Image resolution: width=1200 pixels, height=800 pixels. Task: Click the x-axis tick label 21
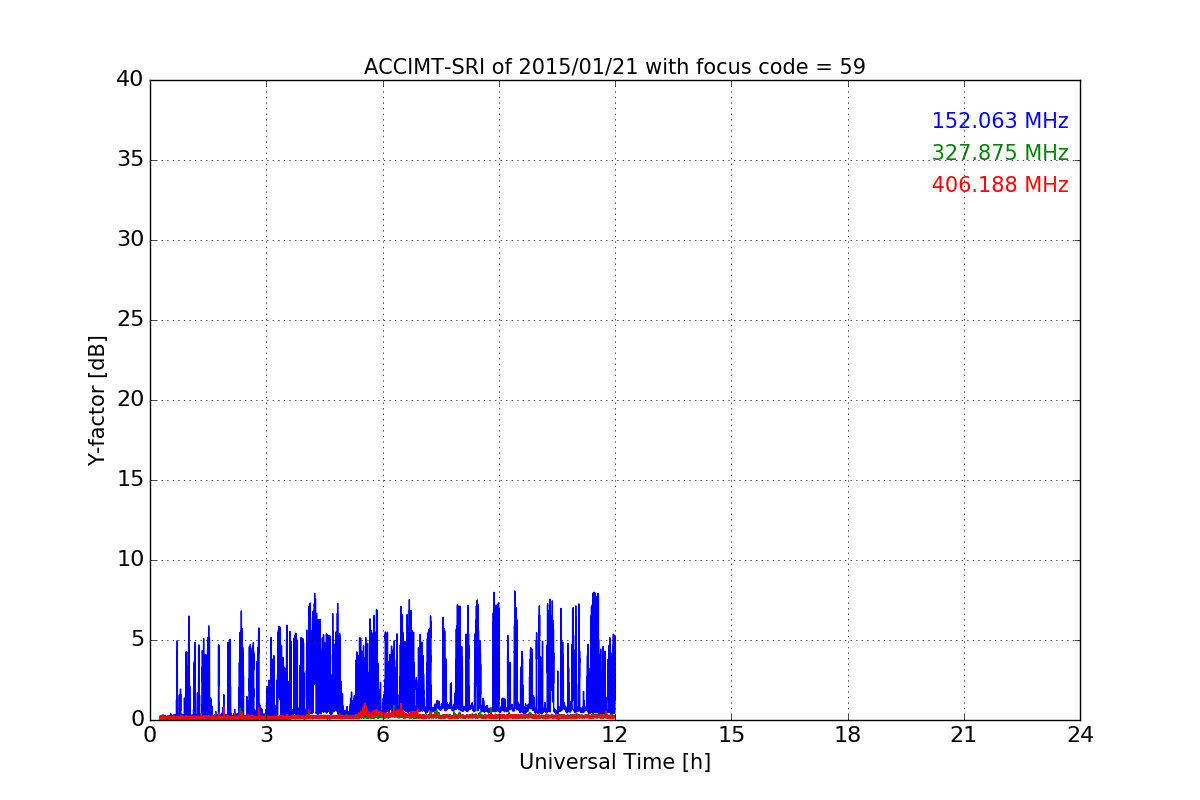[964, 735]
